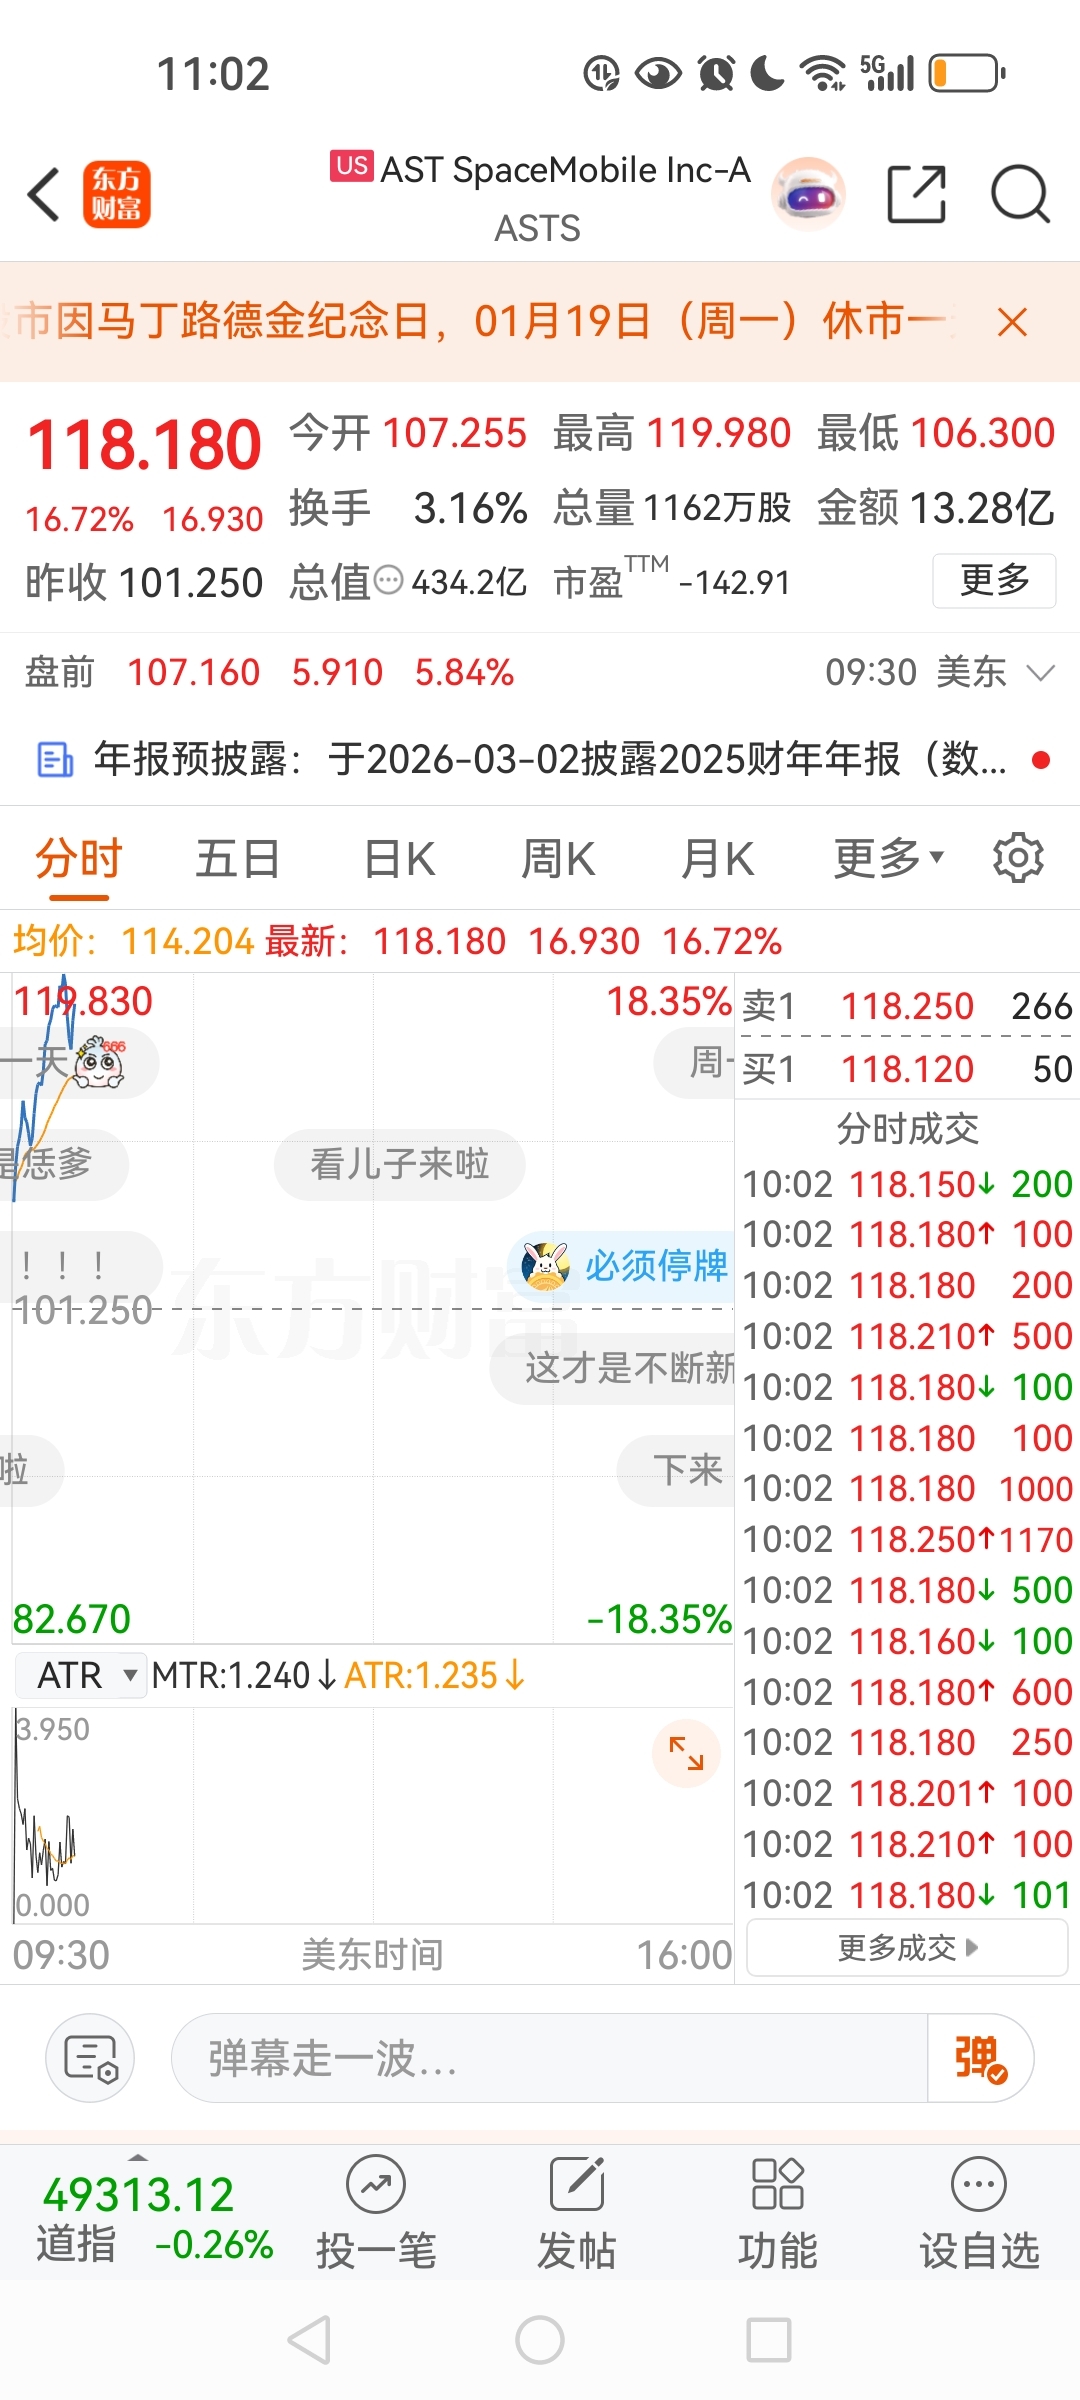Open the AI robot assistant icon
The image size is (1080, 2400).
click(x=808, y=194)
